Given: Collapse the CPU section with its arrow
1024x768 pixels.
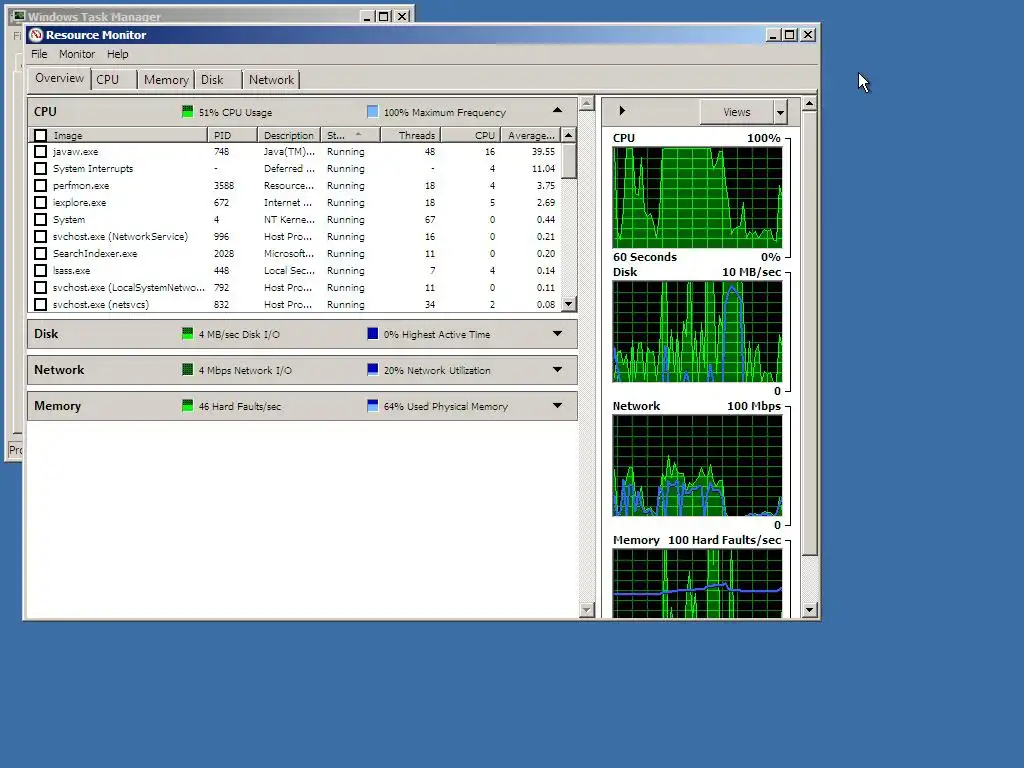Looking at the screenshot, I should click(557, 110).
